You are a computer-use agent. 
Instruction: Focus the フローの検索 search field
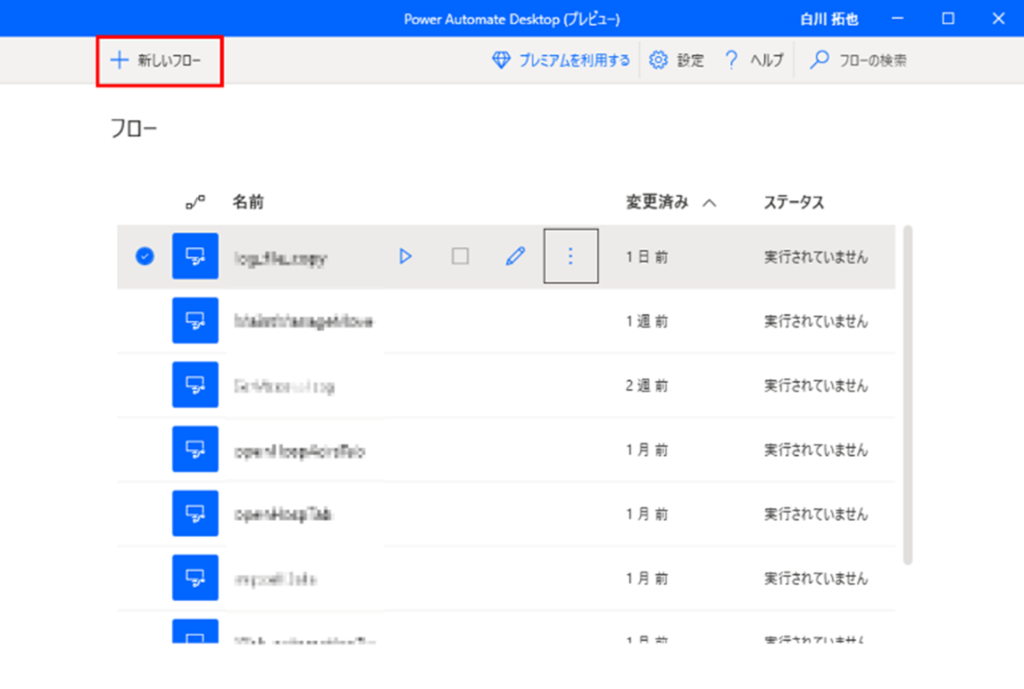tap(858, 61)
